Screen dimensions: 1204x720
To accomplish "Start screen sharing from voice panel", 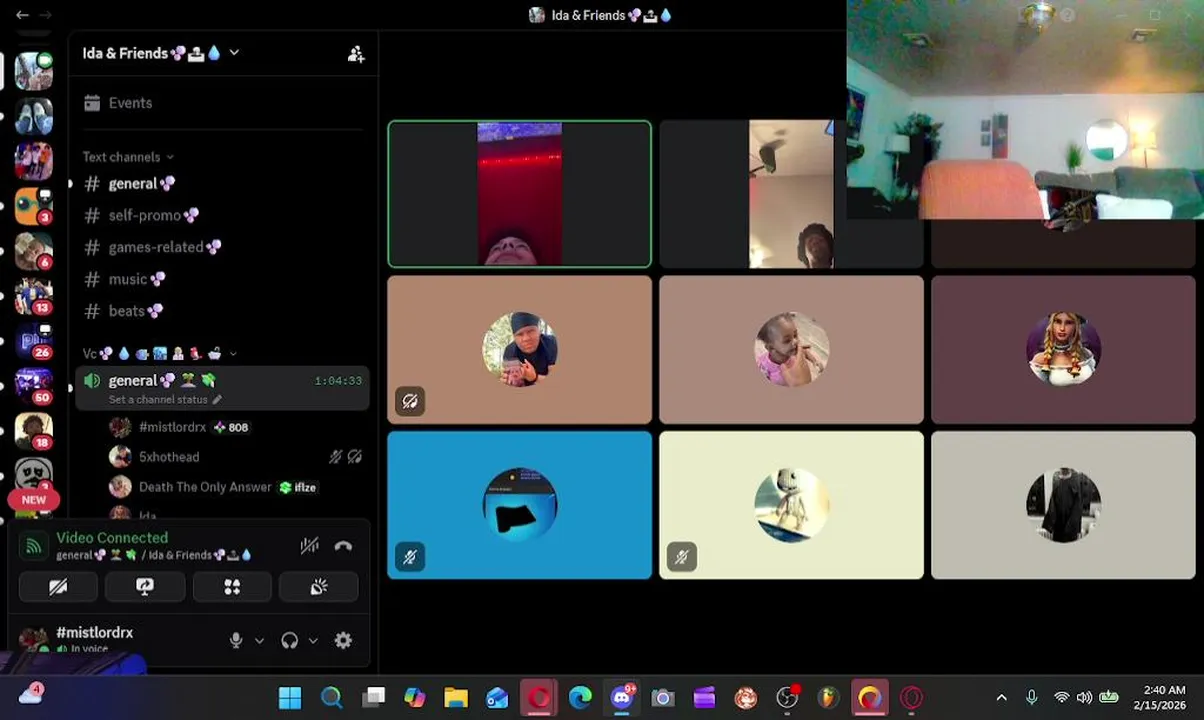I will click(145, 587).
